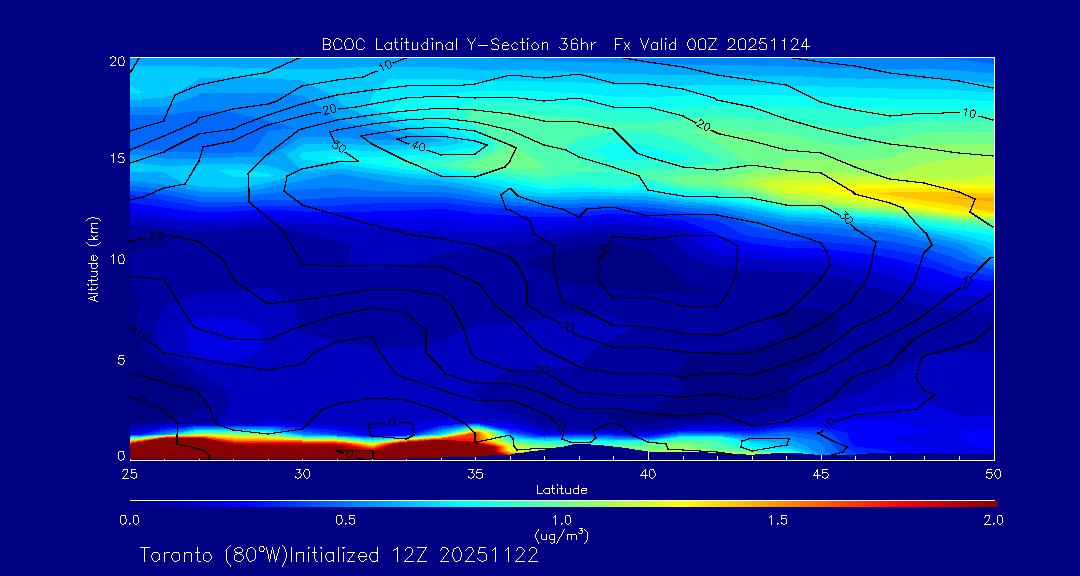The height and width of the screenshot is (576, 1080).
Task: Click the colorbar label 0.5
Action: point(346,520)
